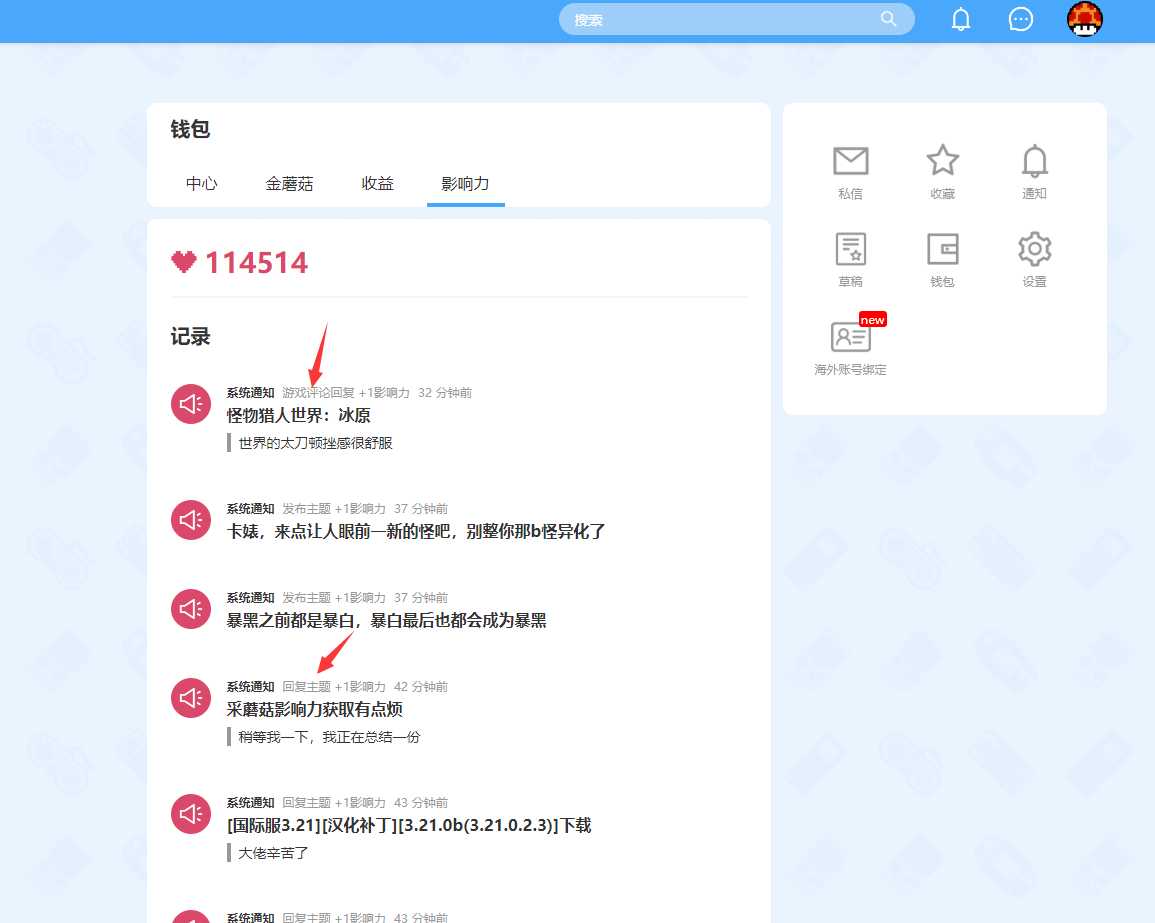Open 钱包 wallet icon in side panel

[x=942, y=250]
